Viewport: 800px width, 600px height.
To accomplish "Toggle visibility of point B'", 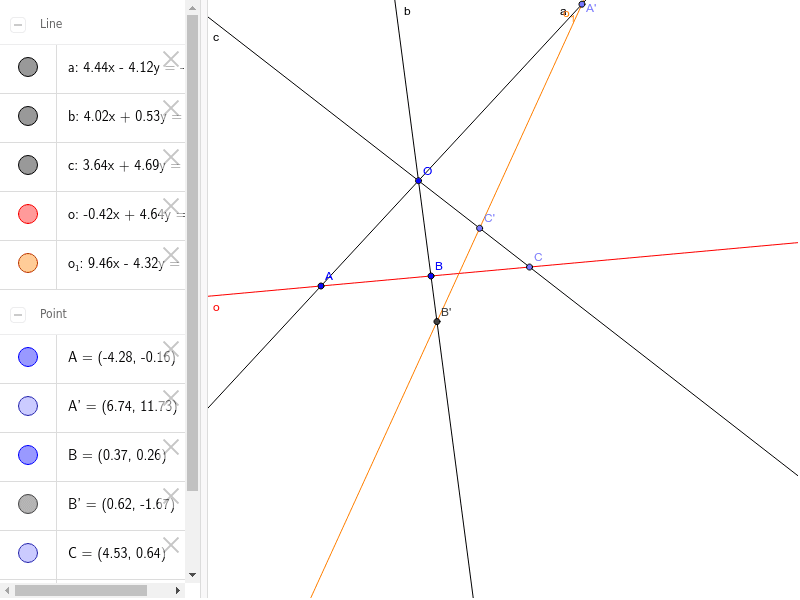I will [28, 504].
